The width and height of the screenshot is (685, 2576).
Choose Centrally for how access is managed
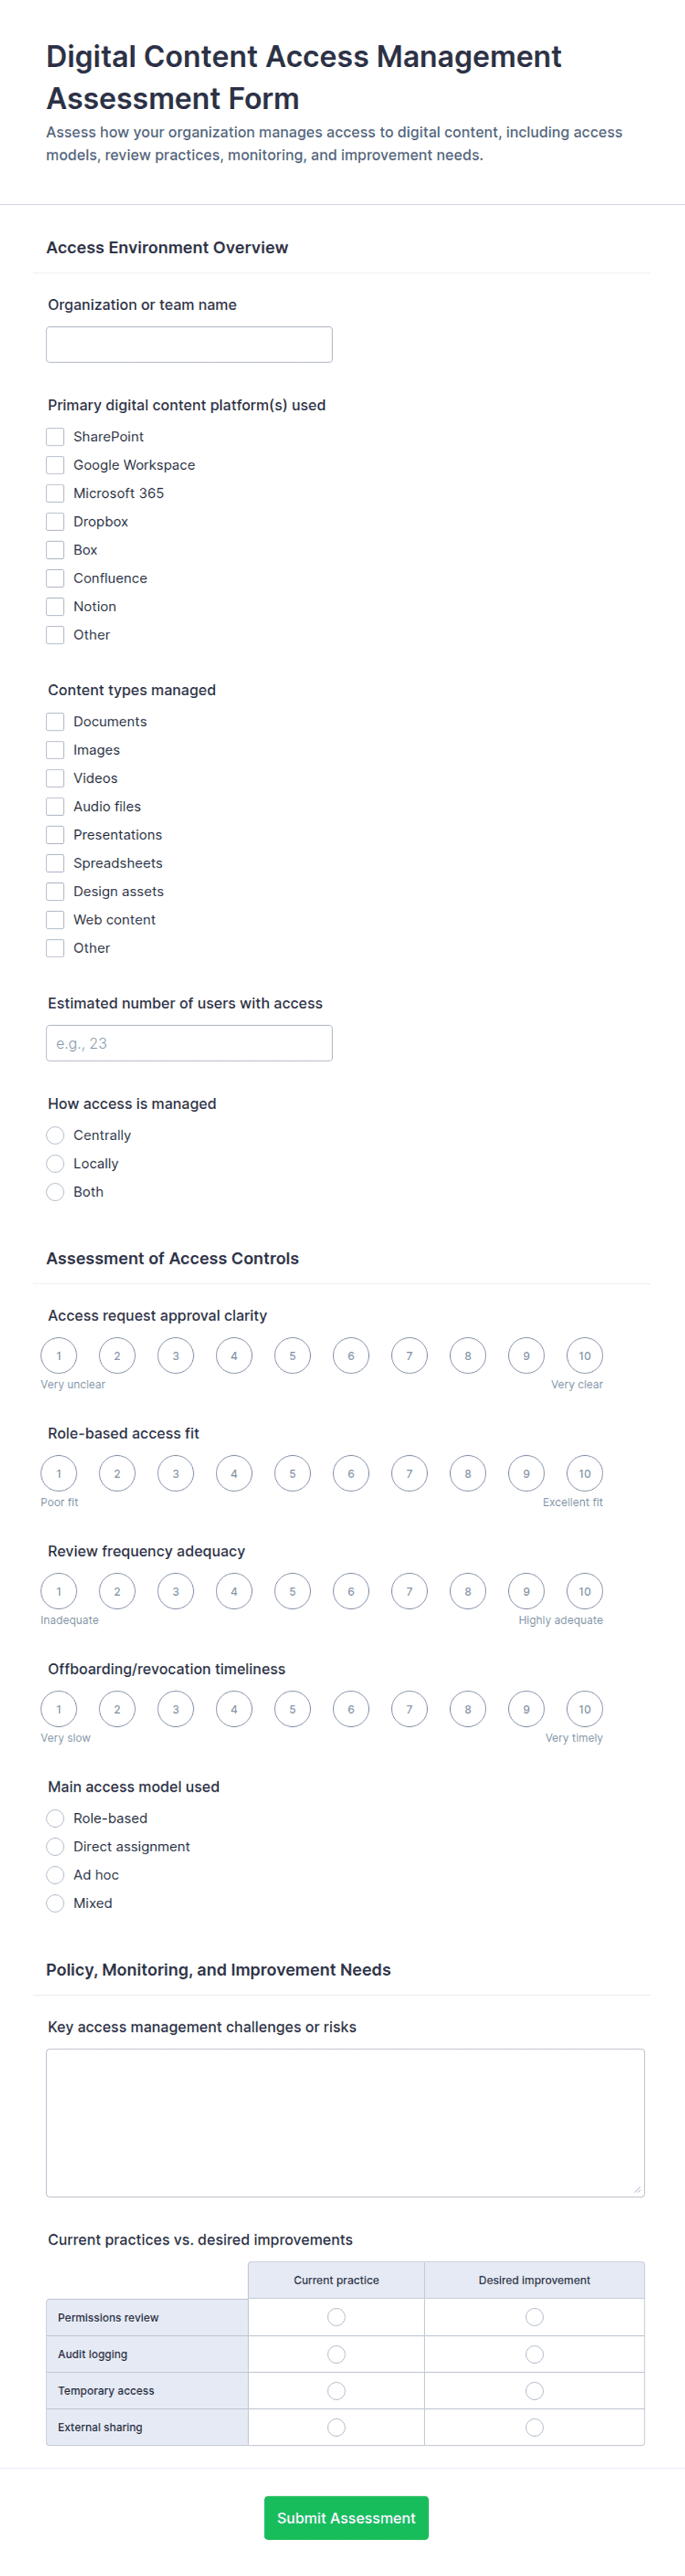(x=55, y=1135)
